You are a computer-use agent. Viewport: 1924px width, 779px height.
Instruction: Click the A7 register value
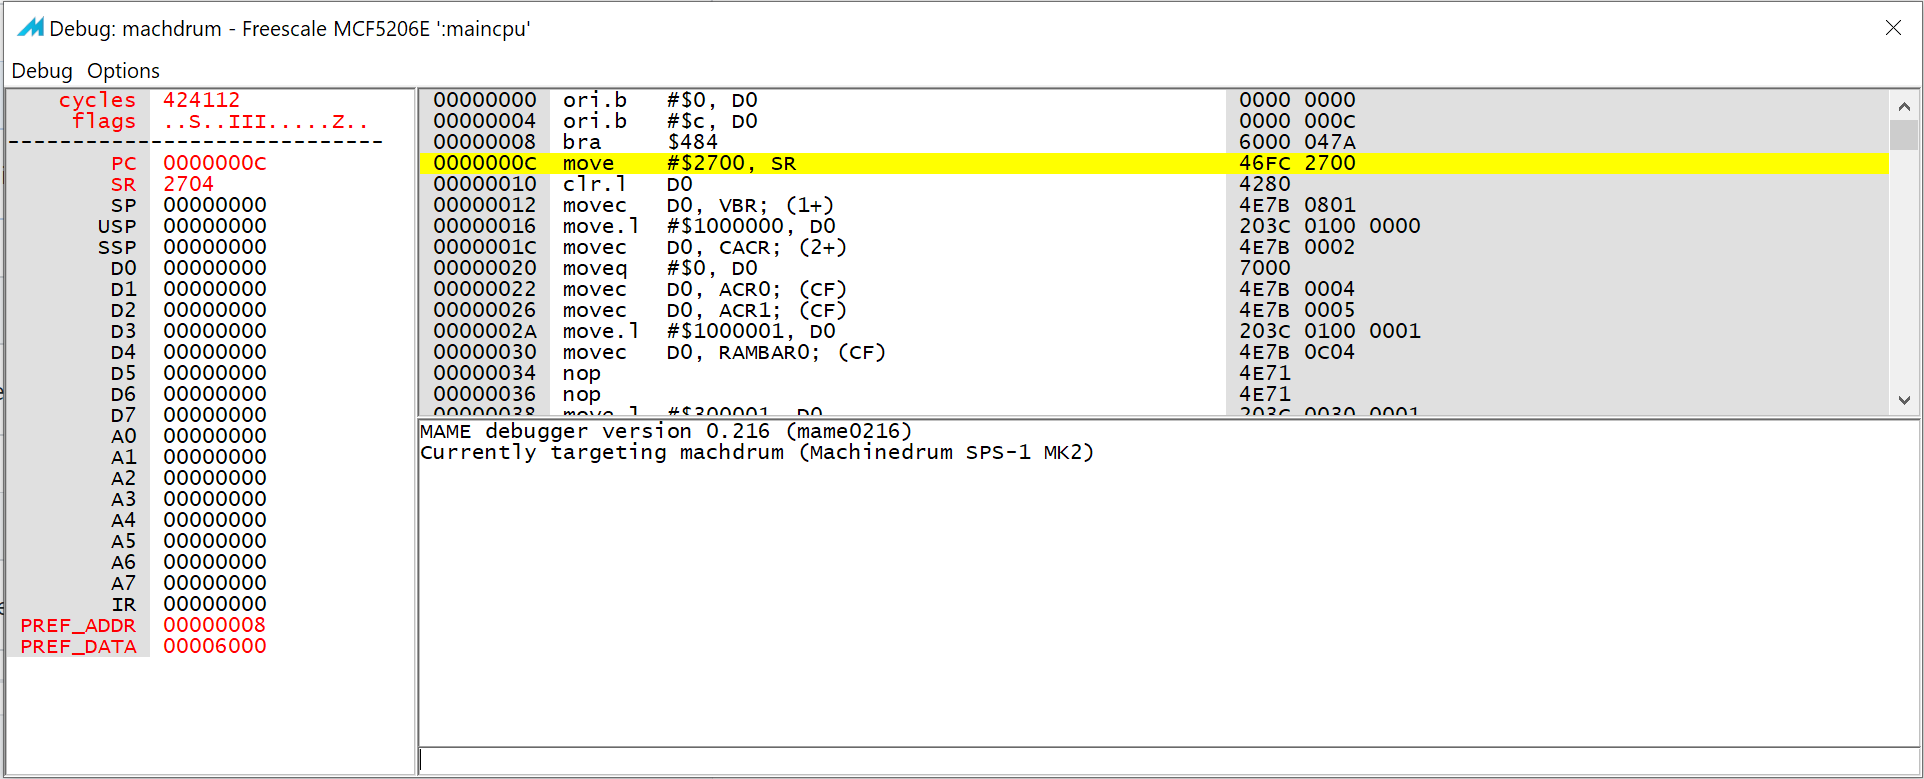215,583
